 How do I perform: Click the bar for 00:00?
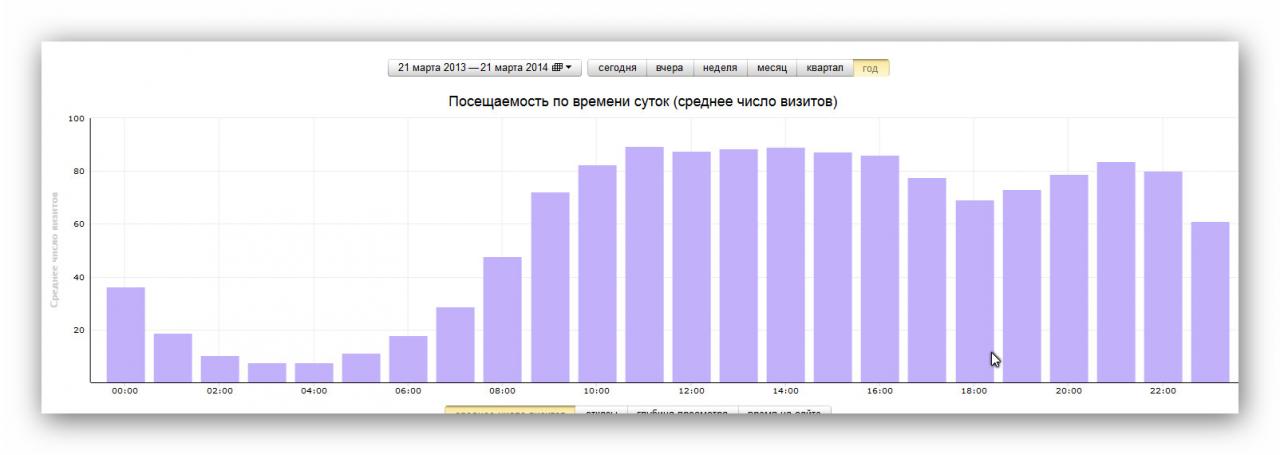(126, 334)
